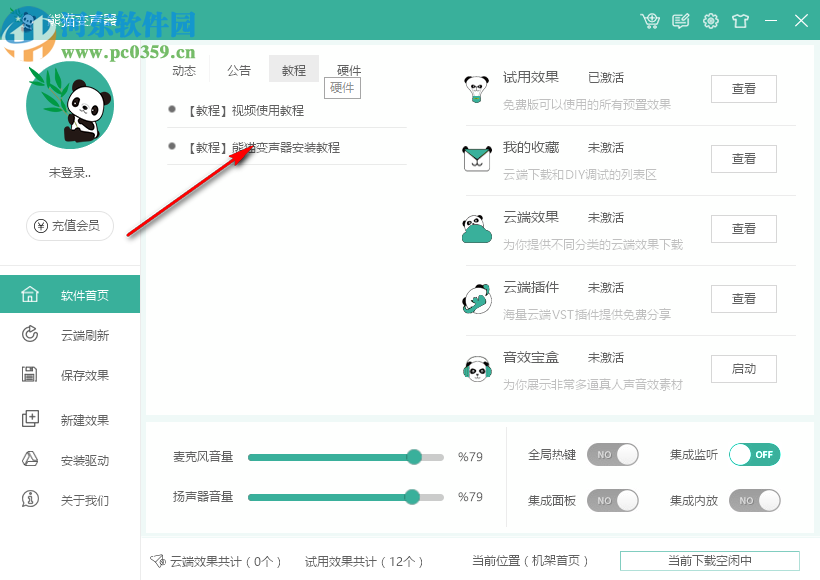Image resolution: width=820 pixels, height=580 pixels.
Task: View 关于我们 information page
Action: [x=69, y=501]
